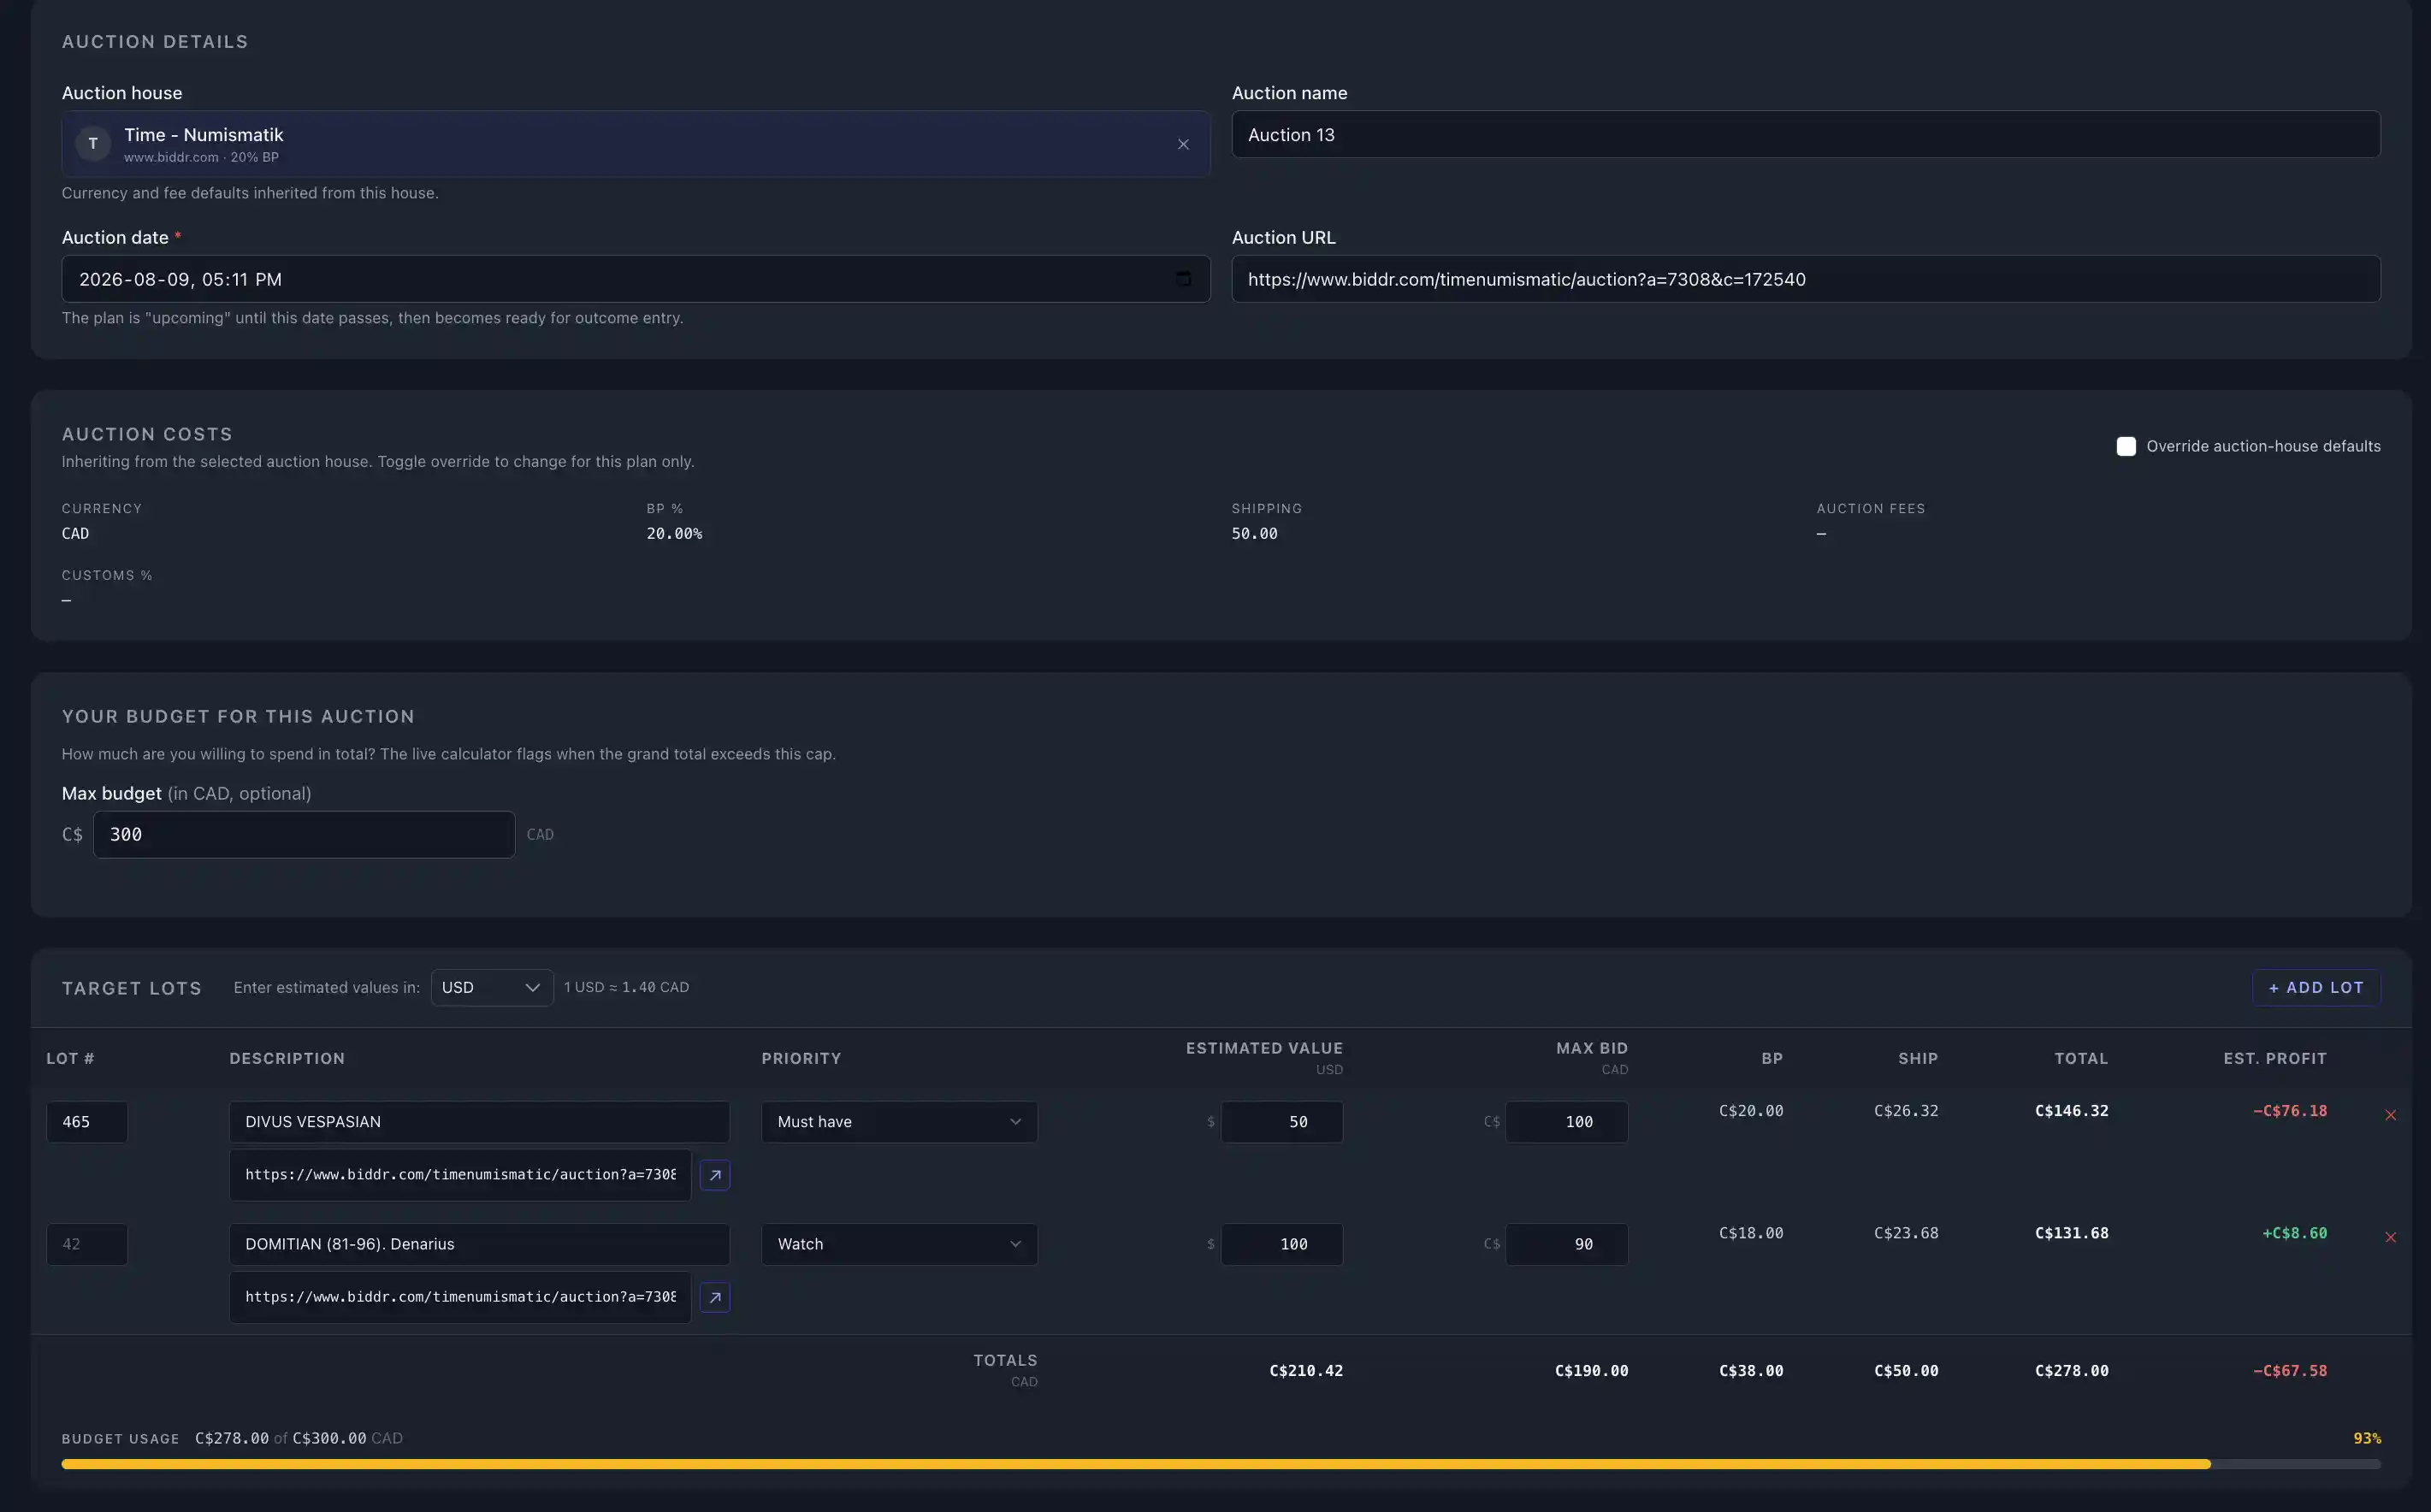2431x1512 pixels.
Task: Click the DOMITIAN BP C$18.00
Action: coord(1751,1233)
